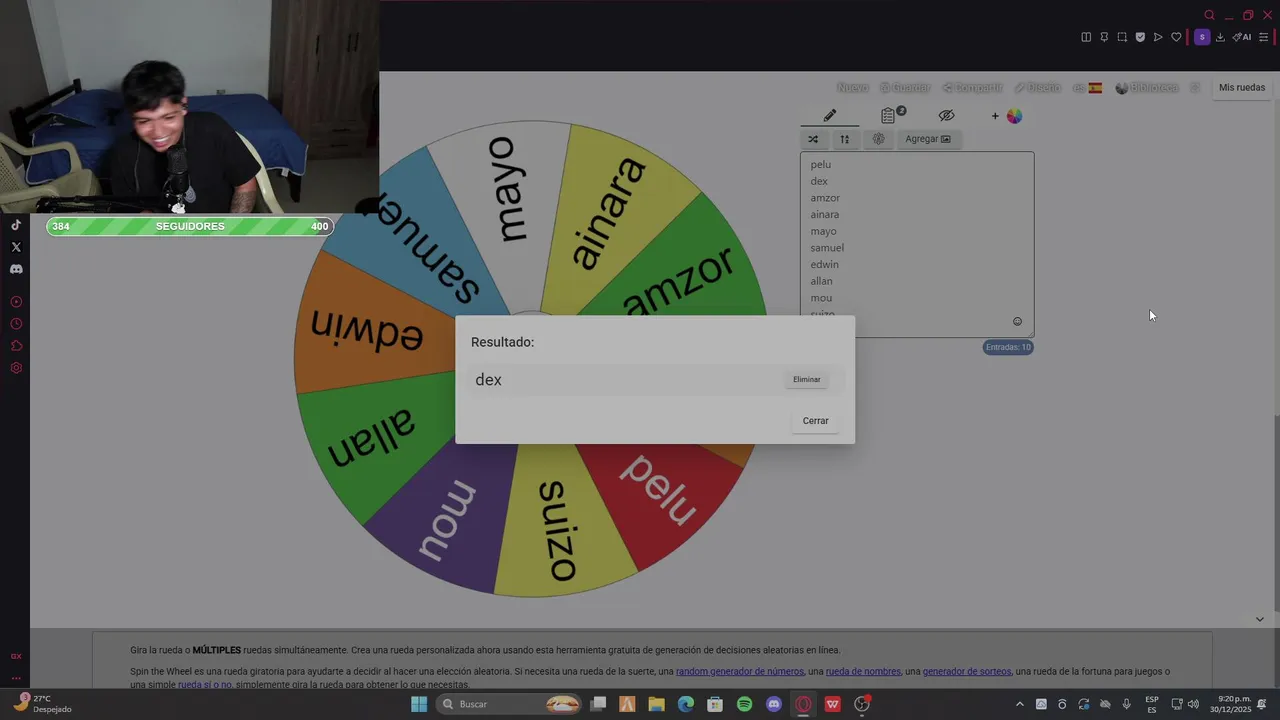Shuffle the entries list

[x=813, y=139]
